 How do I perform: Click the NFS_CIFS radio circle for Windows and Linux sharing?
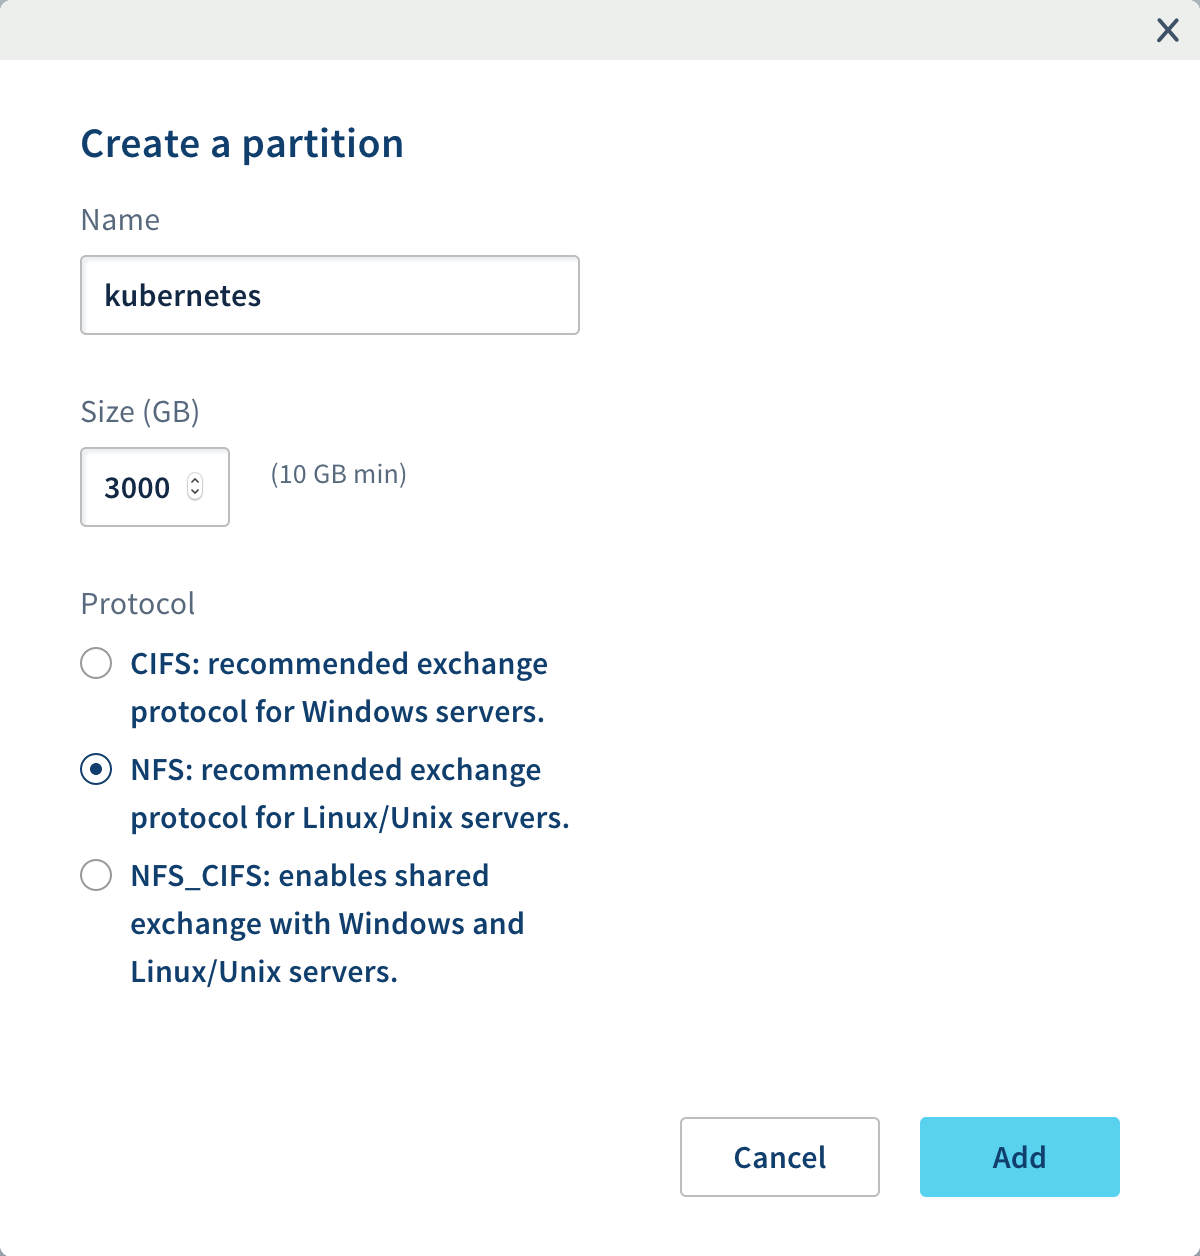point(95,875)
